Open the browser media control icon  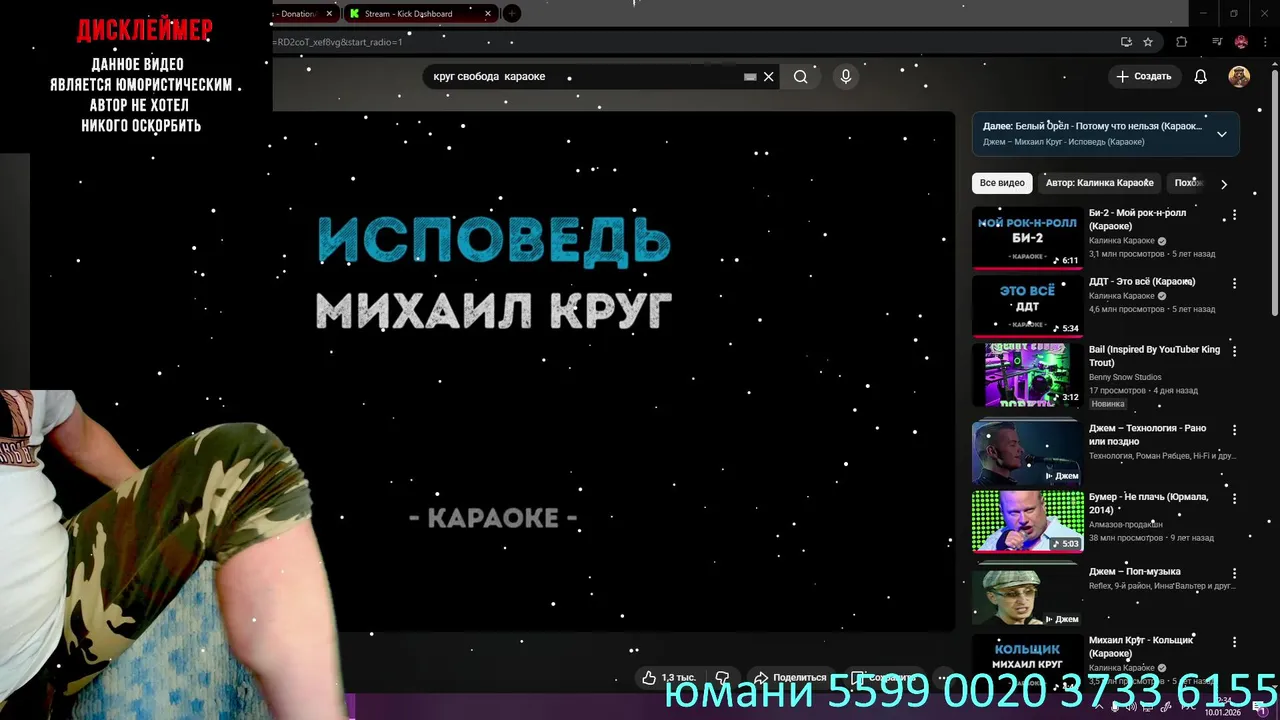[1217, 42]
